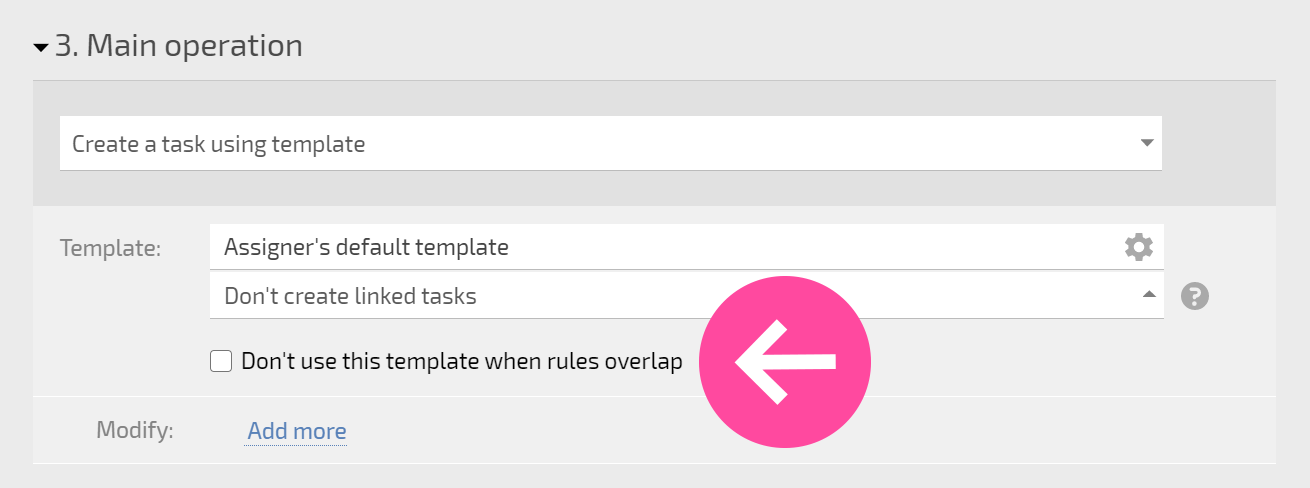The width and height of the screenshot is (1310, 488).
Task: Click the black triangle beside 3. Main operation
Action: coord(41,47)
